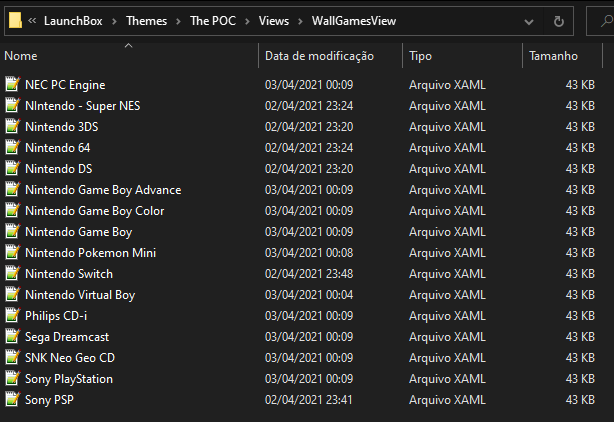Click date 02/04/2021 23:48 of Nintendo Switch
This screenshot has width=614, height=422.
click(x=309, y=274)
